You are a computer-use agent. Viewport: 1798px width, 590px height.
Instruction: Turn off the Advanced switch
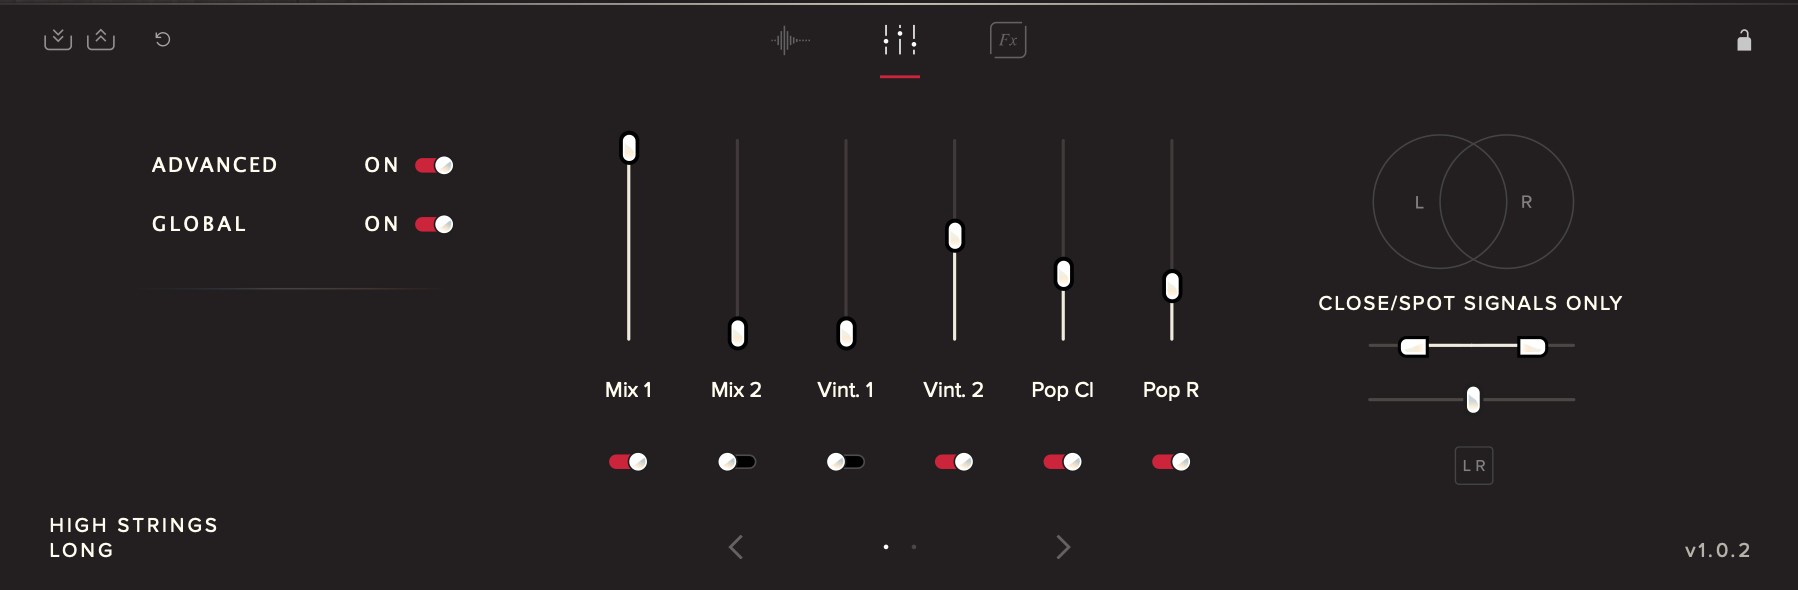[x=434, y=166]
